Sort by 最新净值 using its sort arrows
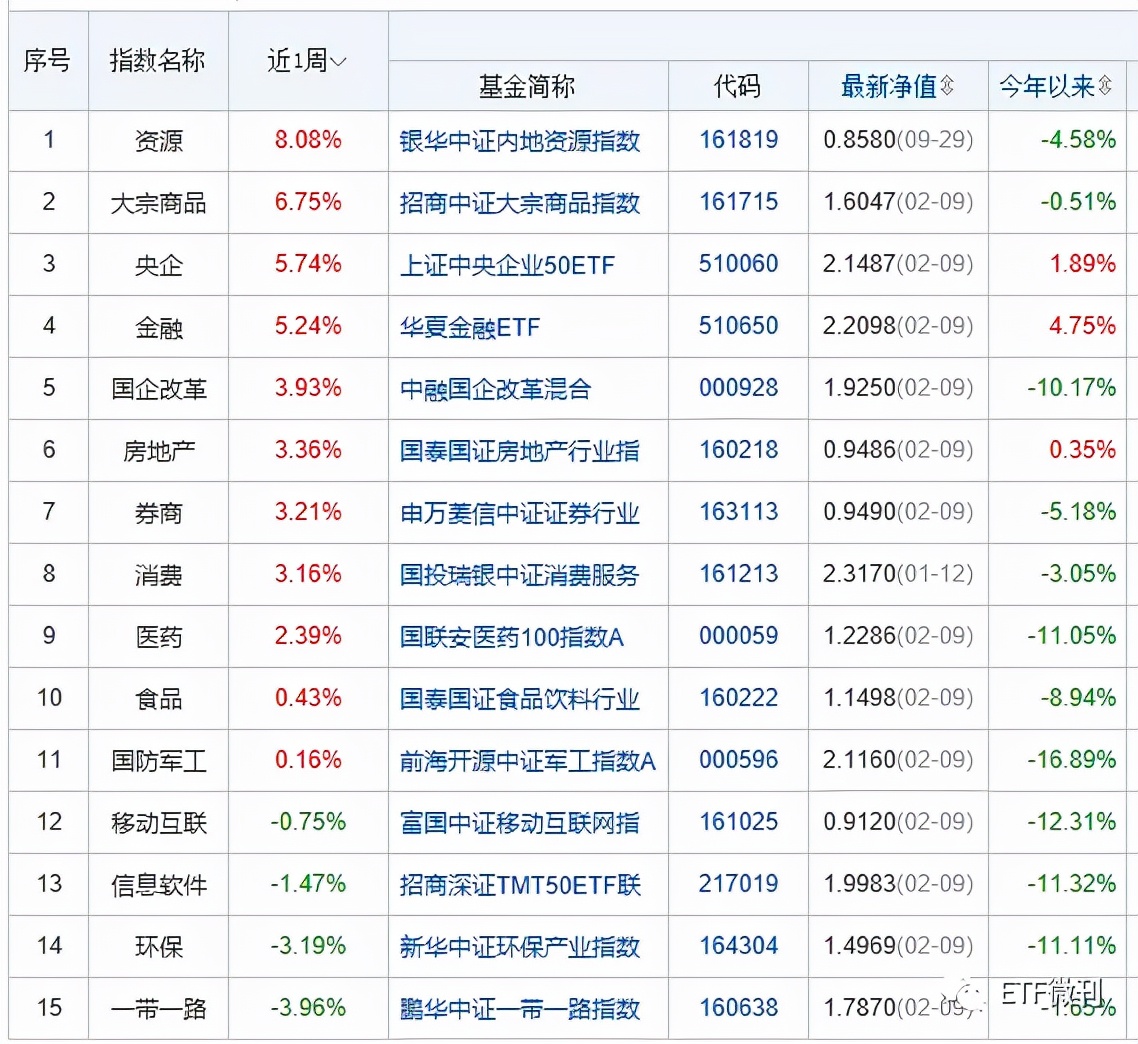This screenshot has height=1044, width=1138. [x=946, y=86]
